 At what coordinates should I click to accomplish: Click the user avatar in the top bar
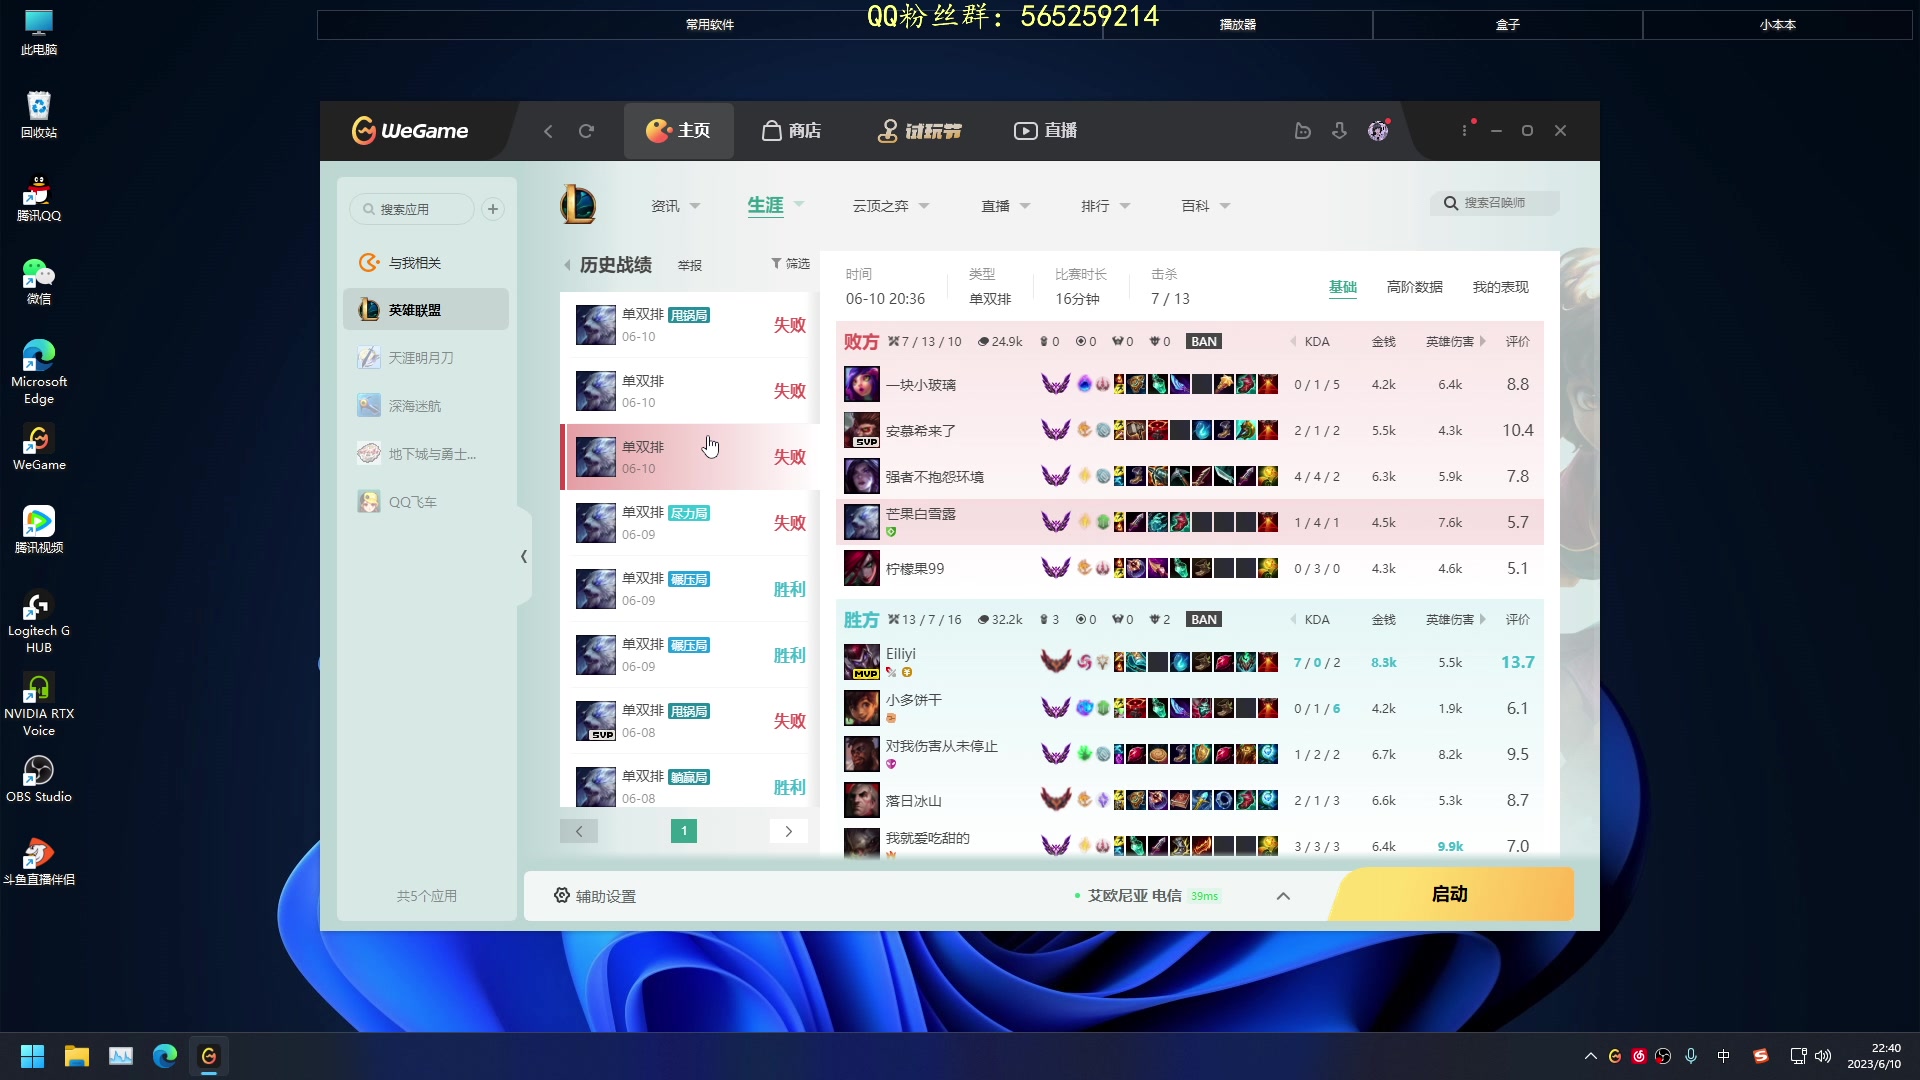click(x=1379, y=130)
